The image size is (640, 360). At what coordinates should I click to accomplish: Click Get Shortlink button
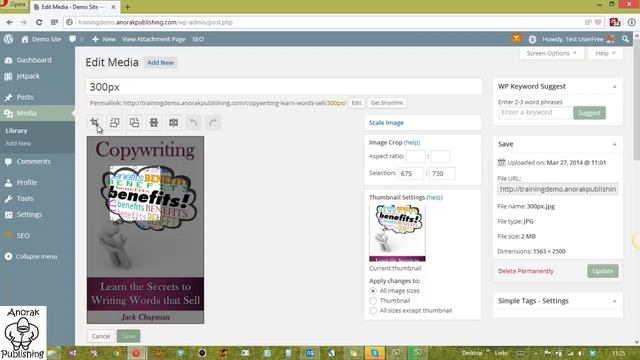387,103
